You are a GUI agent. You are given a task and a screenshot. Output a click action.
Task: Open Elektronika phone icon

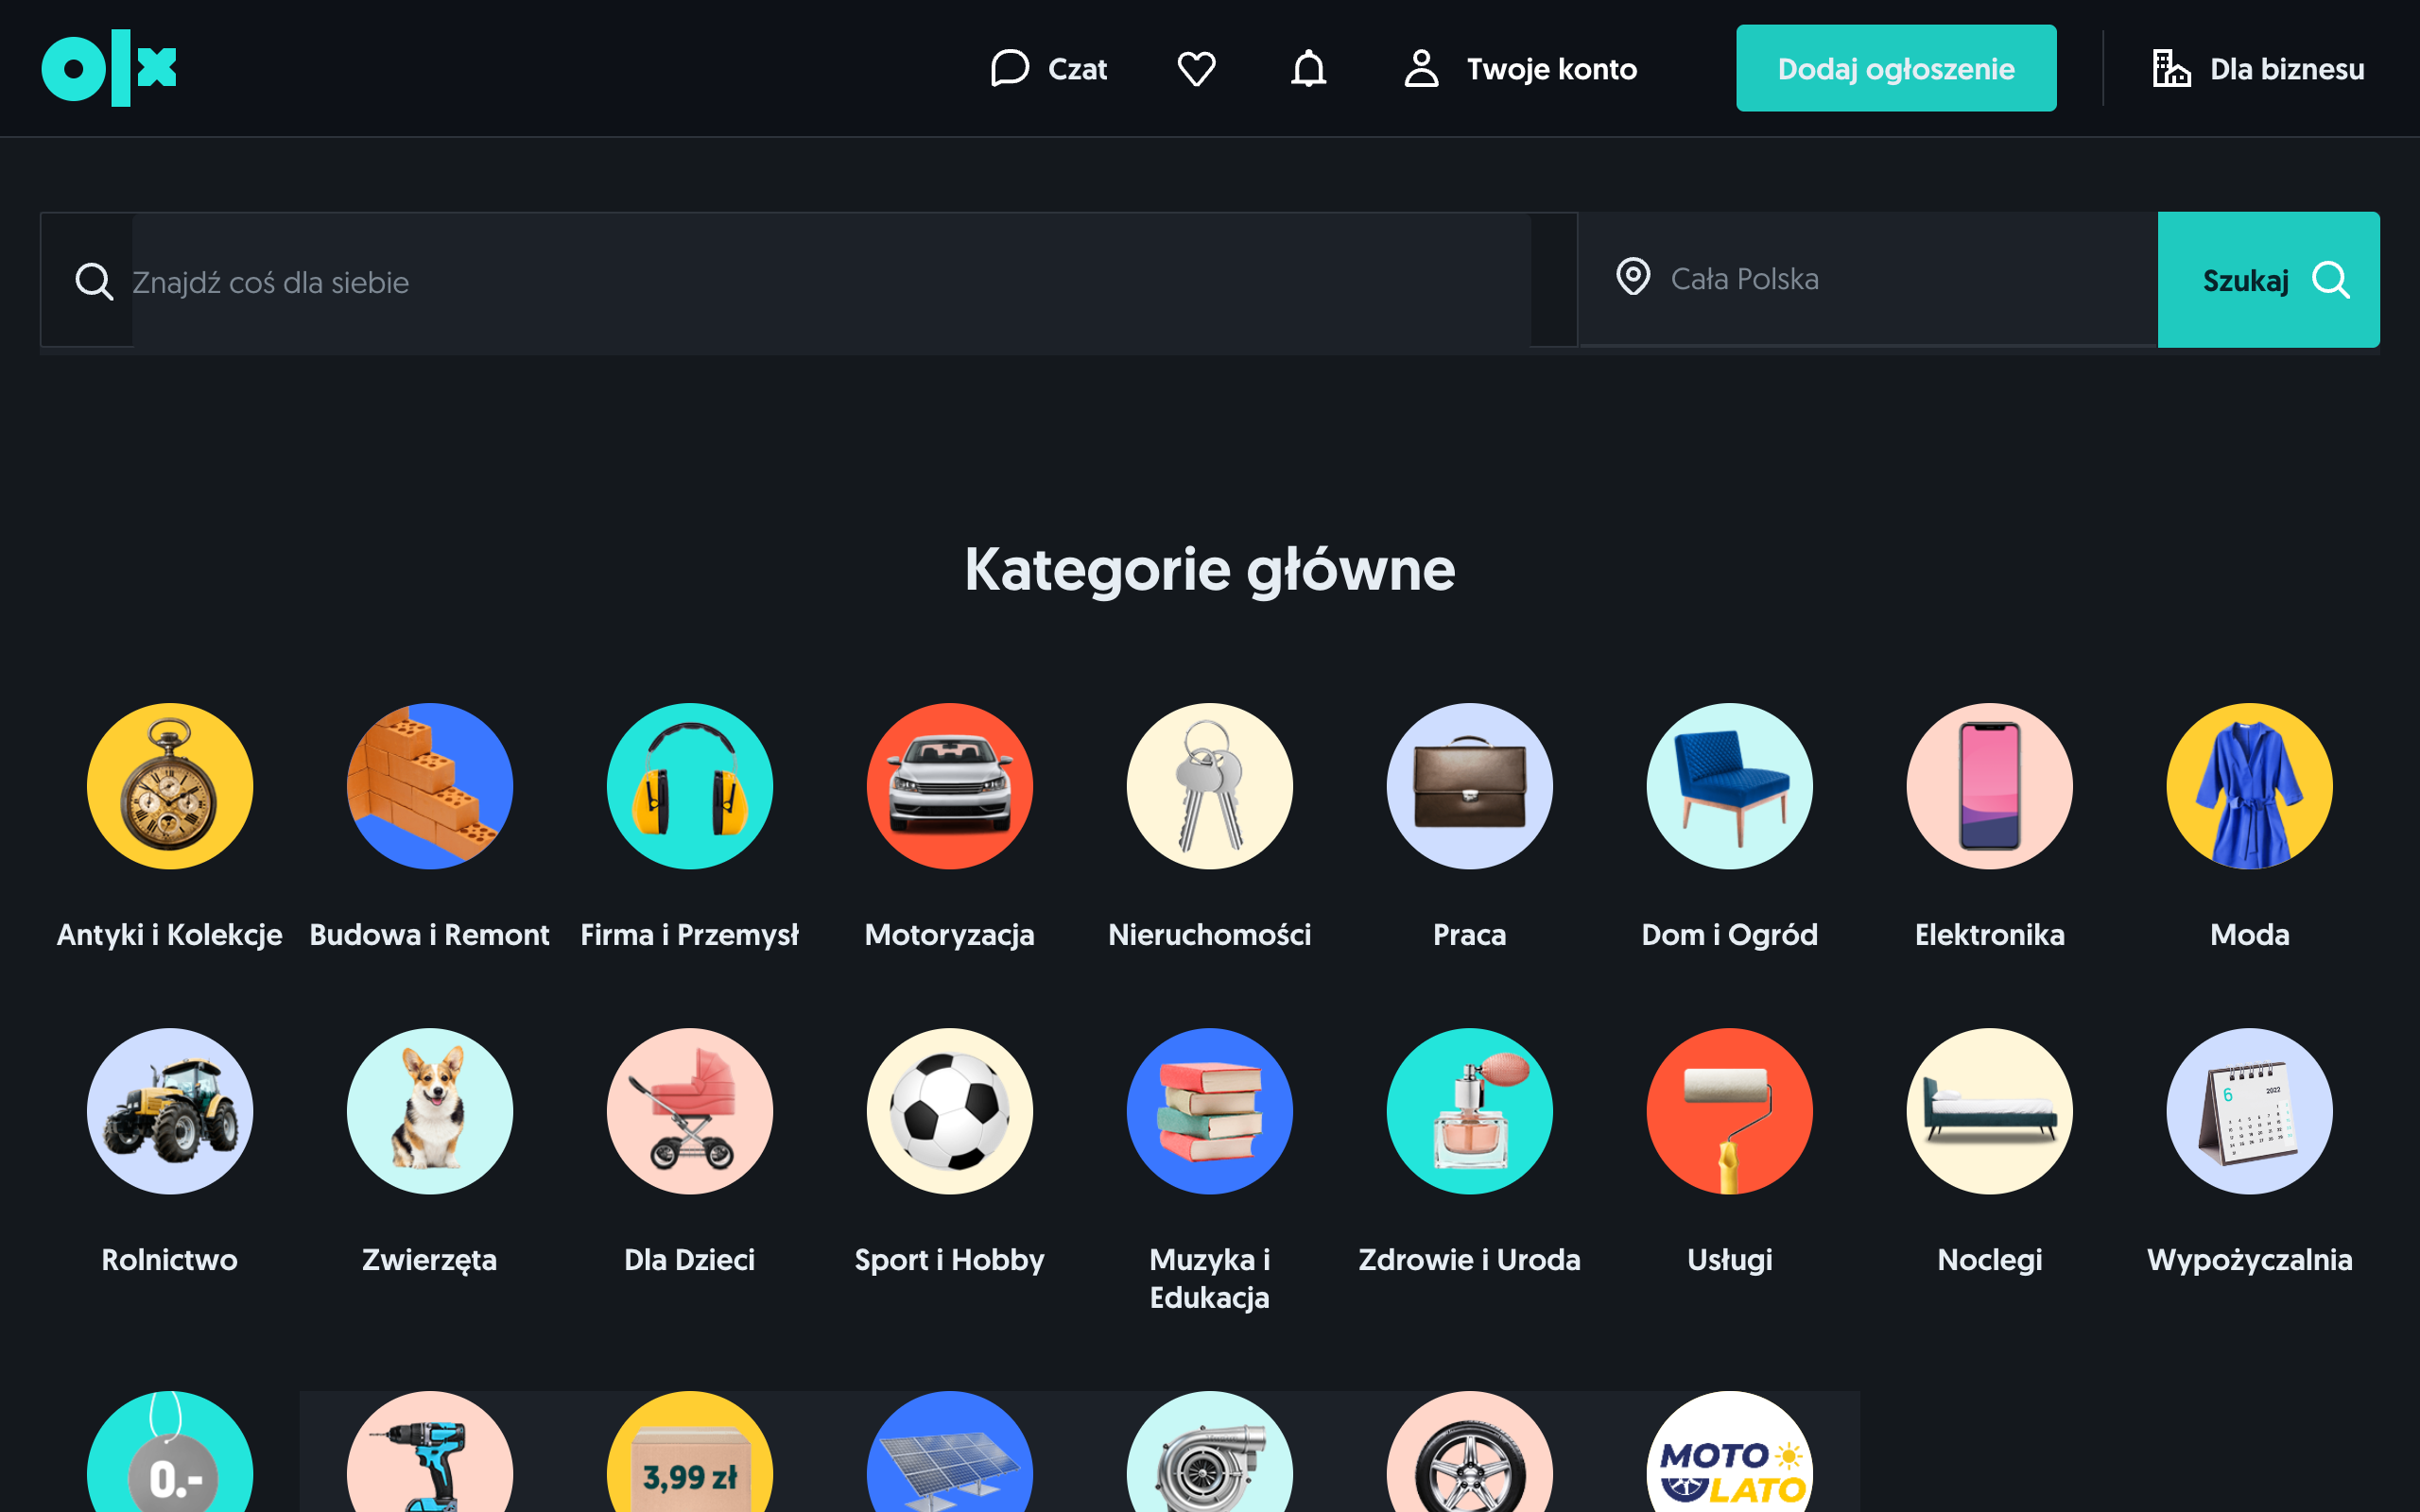[x=1990, y=786]
